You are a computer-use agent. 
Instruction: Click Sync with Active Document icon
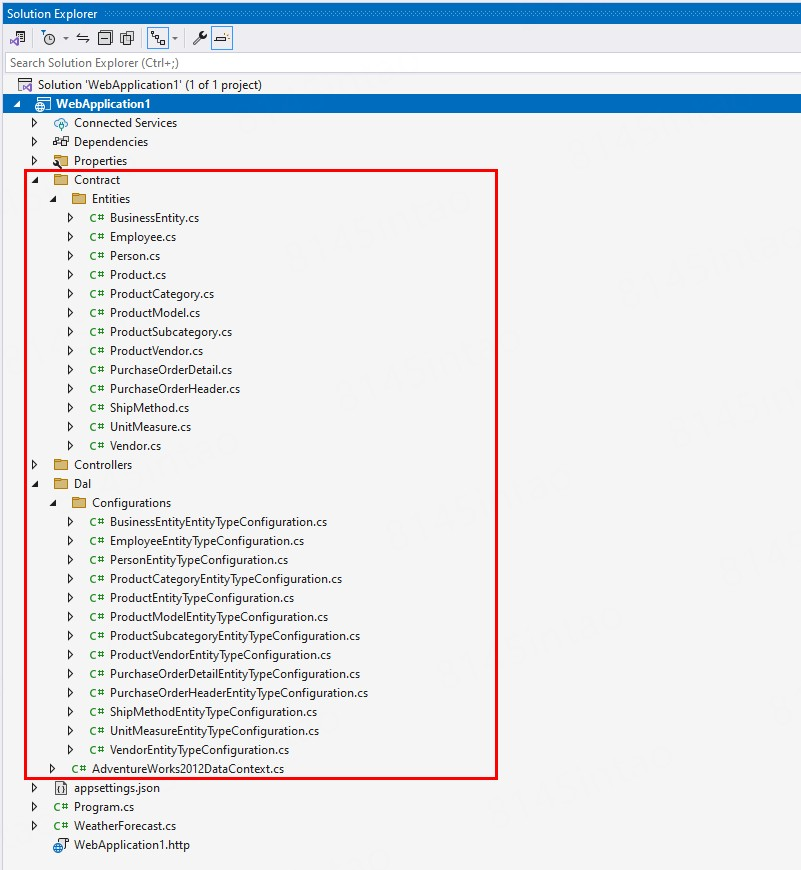[83, 38]
